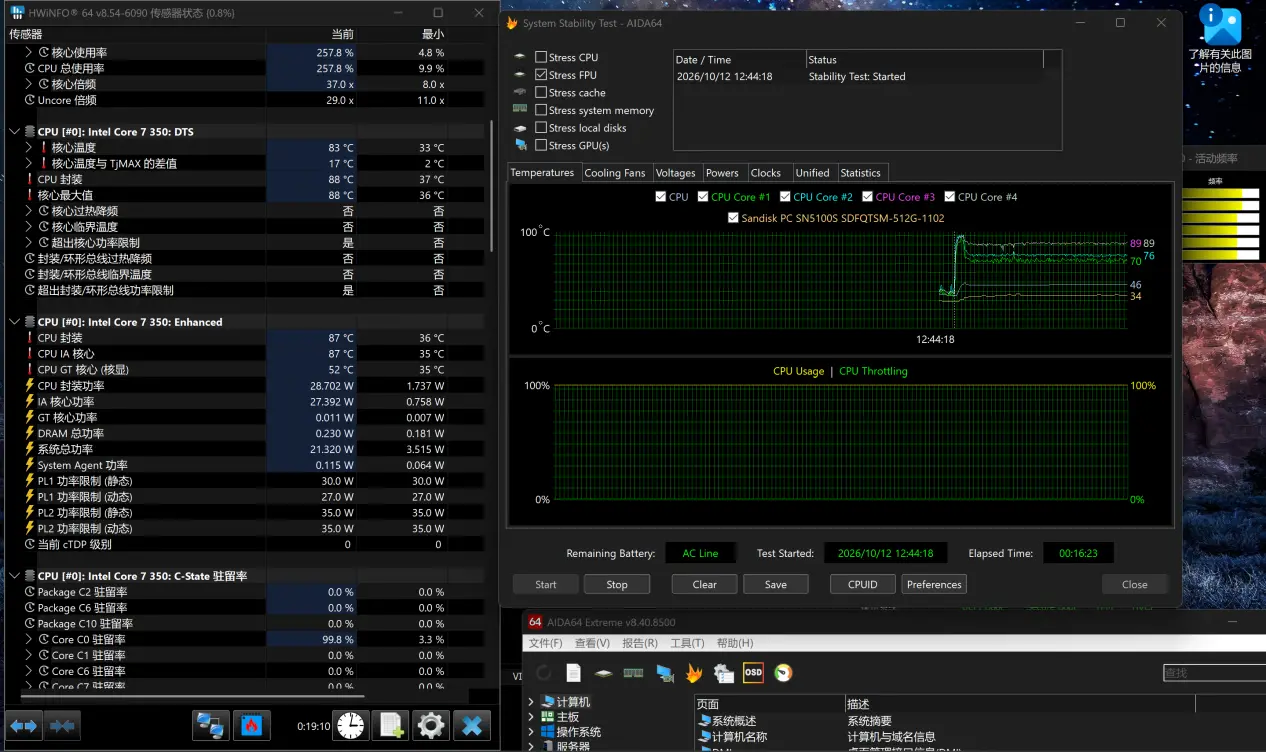Open the CPUID button
This screenshot has height=752, width=1266.
pyautogui.click(x=863, y=585)
